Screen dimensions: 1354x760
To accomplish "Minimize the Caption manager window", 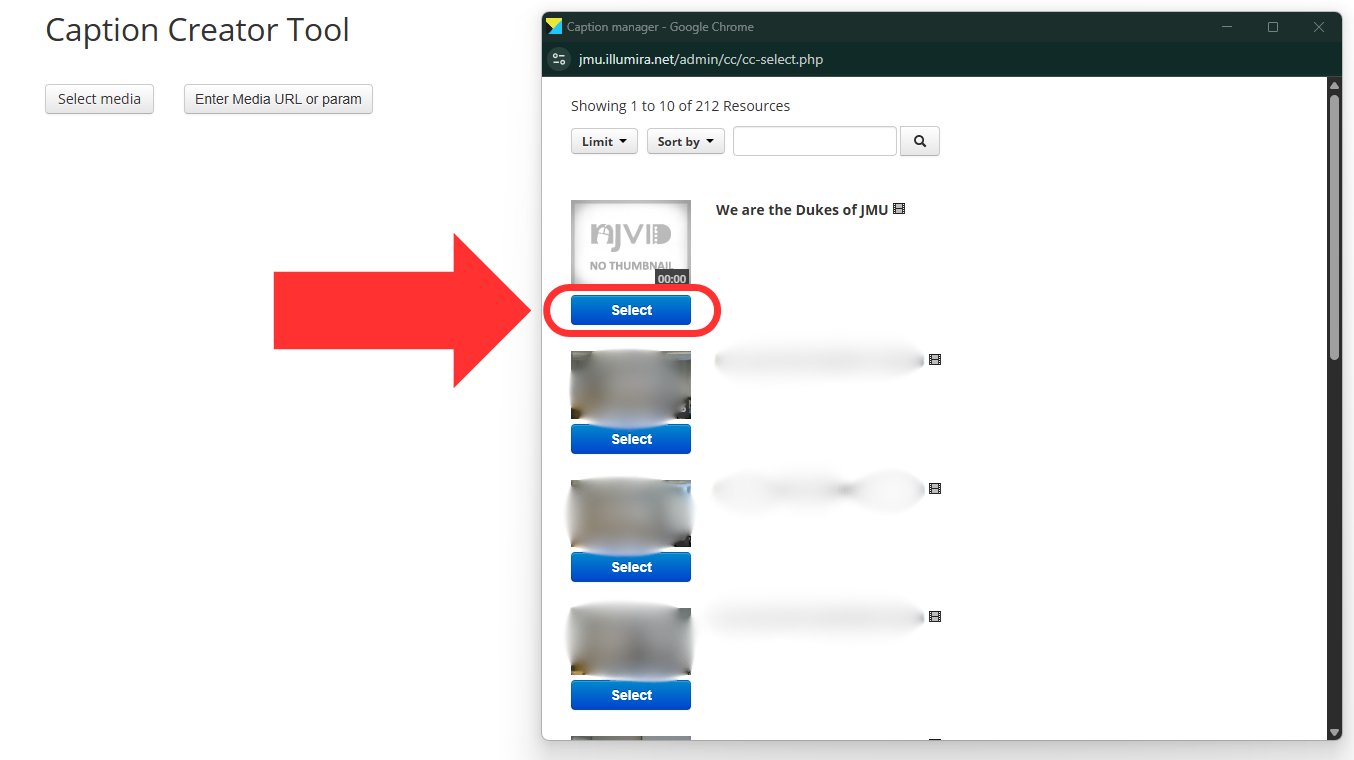I will coord(1227,27).
